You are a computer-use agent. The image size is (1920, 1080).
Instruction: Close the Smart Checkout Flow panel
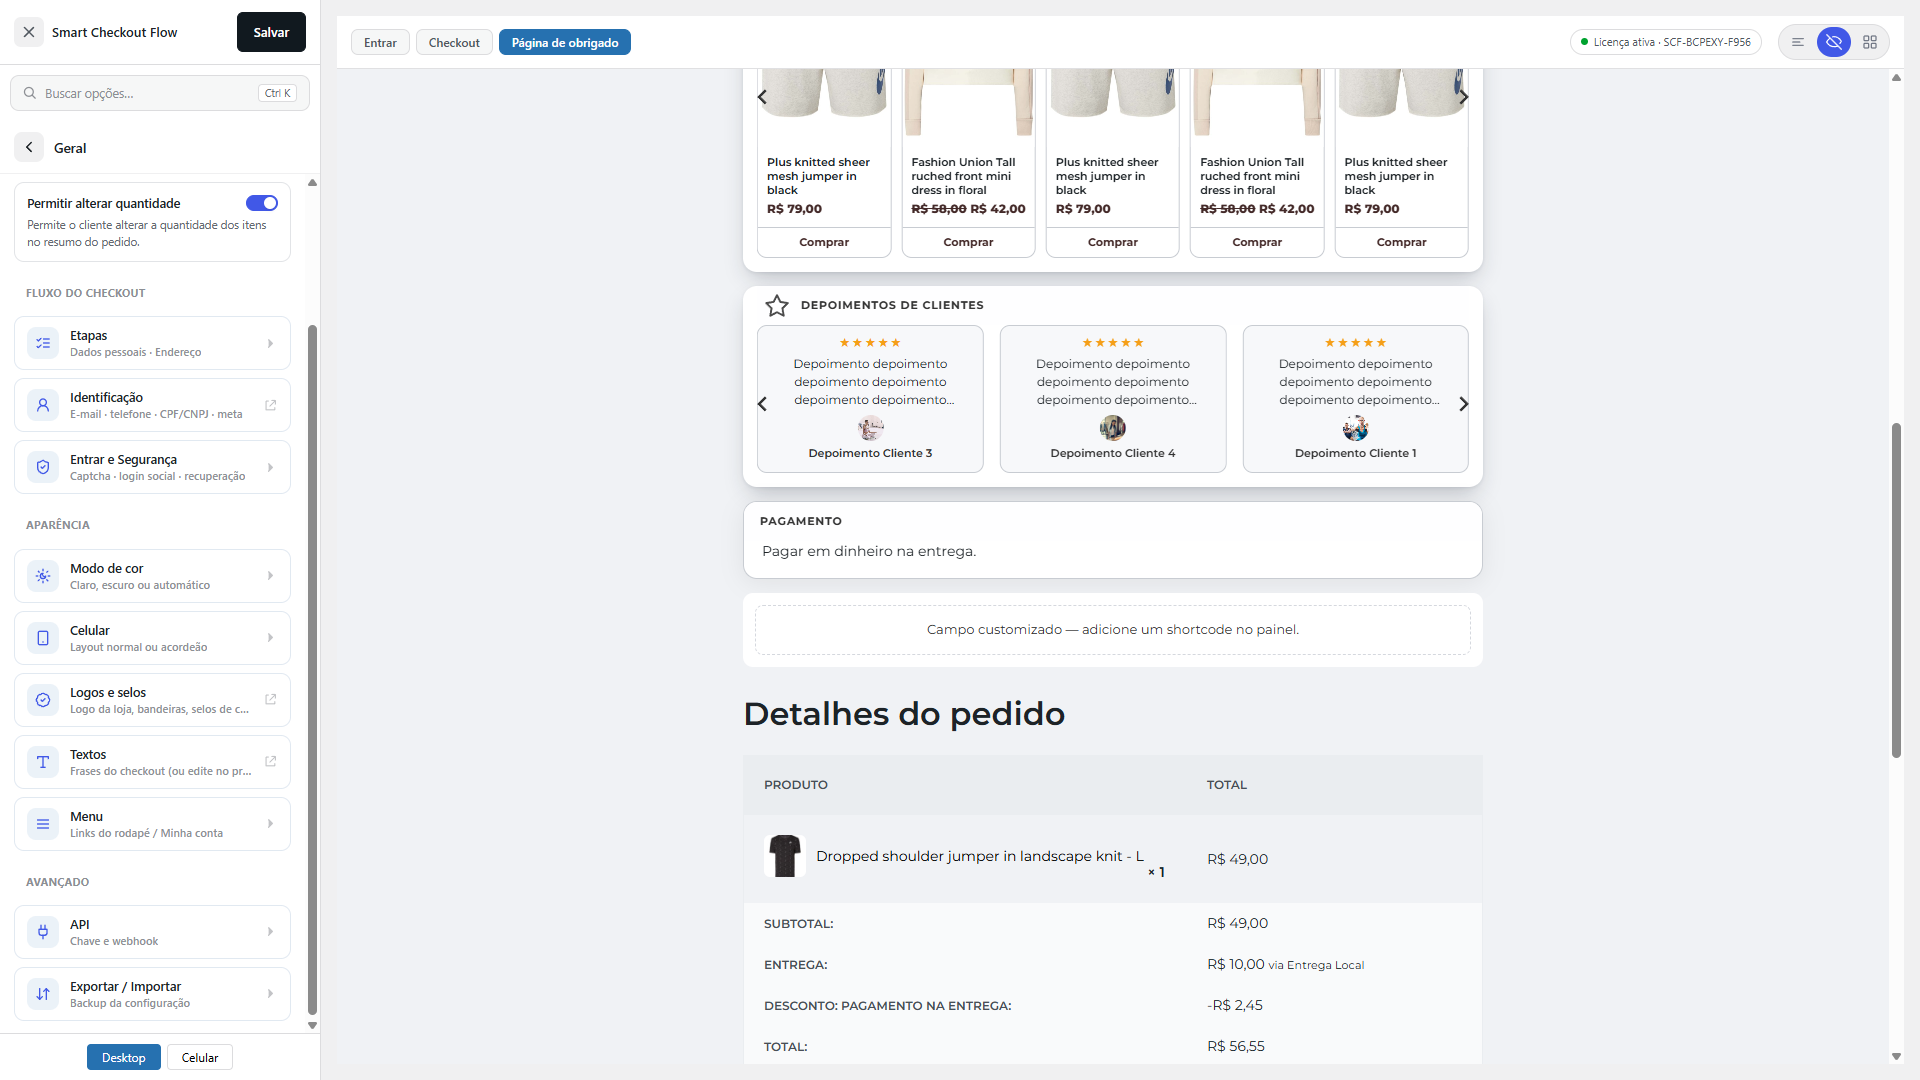coord(29,32)
